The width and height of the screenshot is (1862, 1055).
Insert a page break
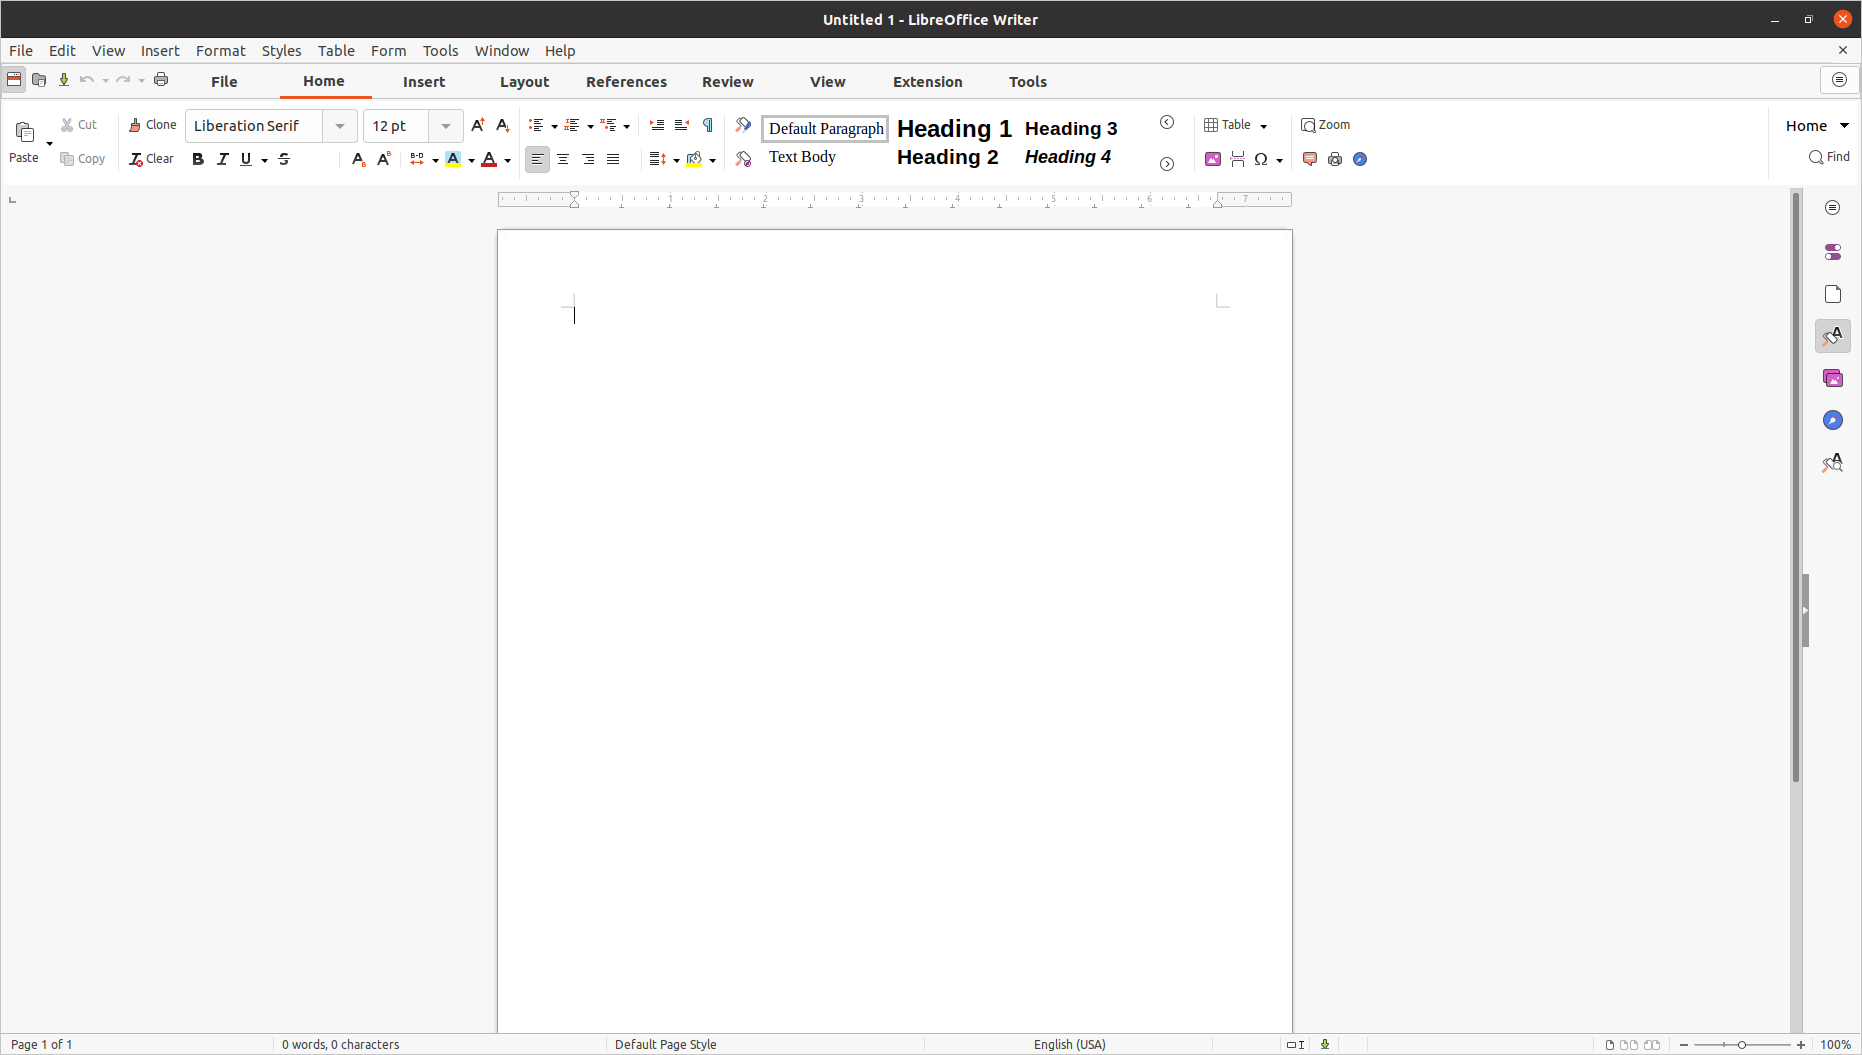pyautogui.click(x=1237, y=159)
